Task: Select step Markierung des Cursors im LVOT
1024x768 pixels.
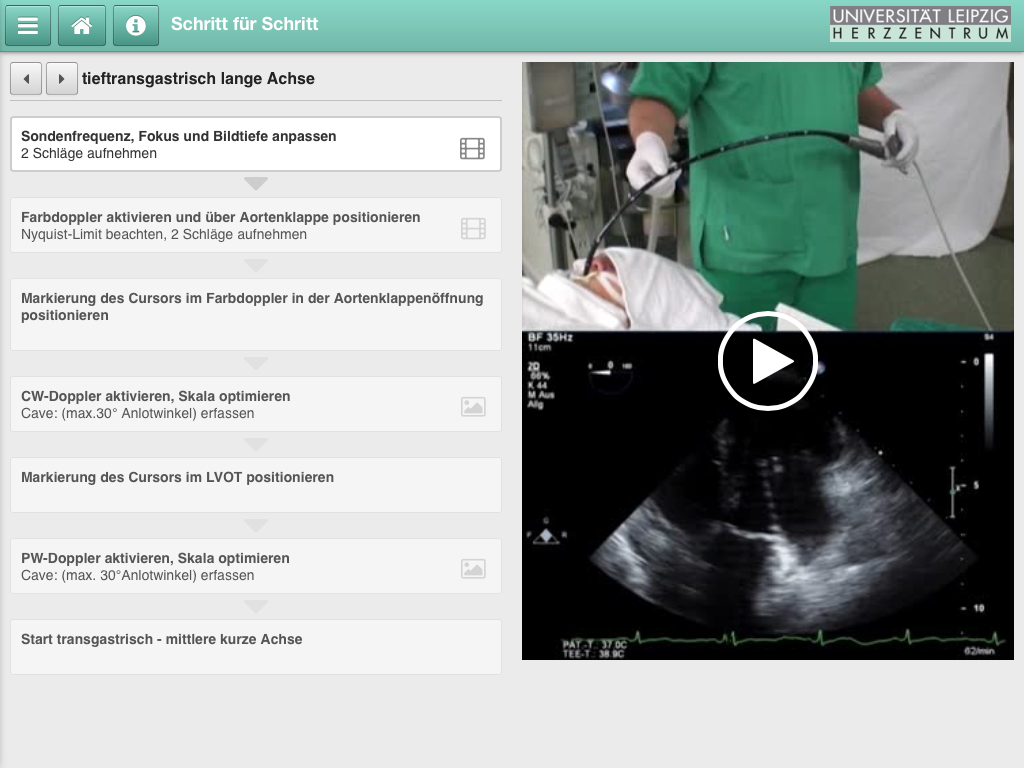Action: 256,485
